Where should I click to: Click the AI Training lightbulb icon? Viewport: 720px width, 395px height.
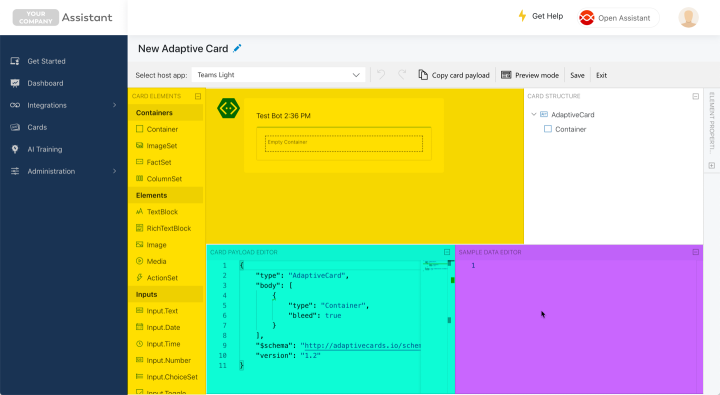(15, 149)
